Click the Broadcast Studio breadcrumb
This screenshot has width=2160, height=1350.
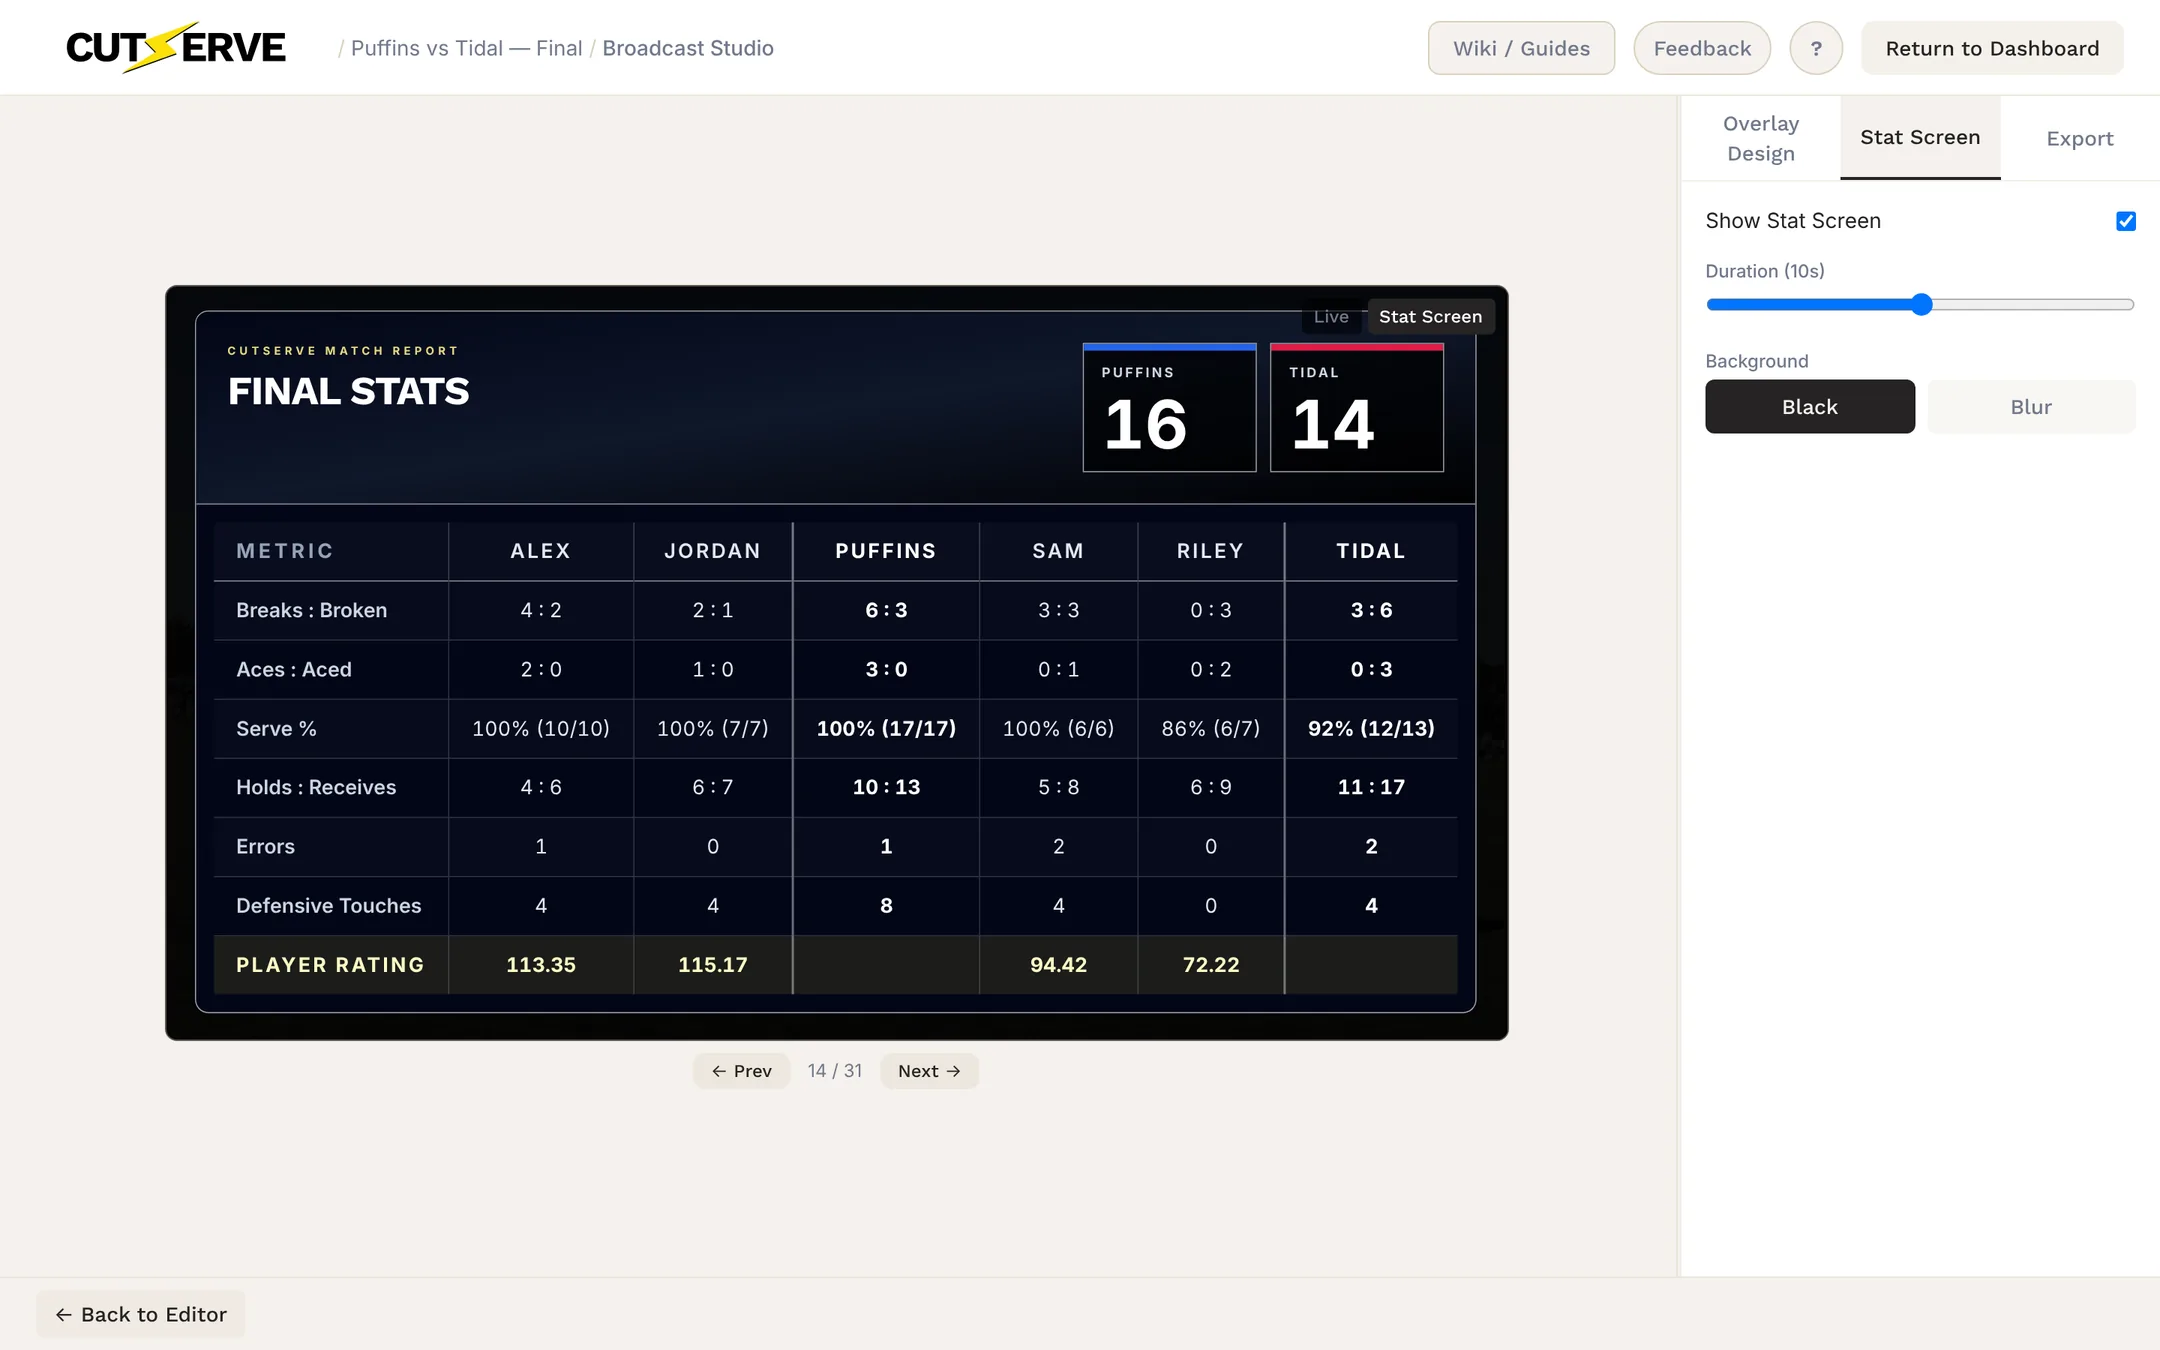688,48
